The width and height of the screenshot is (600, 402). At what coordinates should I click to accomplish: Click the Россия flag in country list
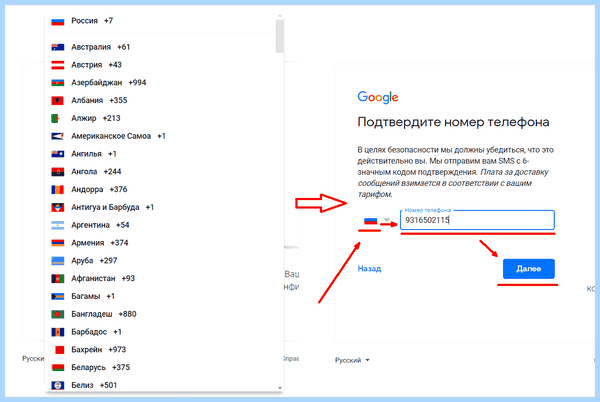(x=58, y=21)
